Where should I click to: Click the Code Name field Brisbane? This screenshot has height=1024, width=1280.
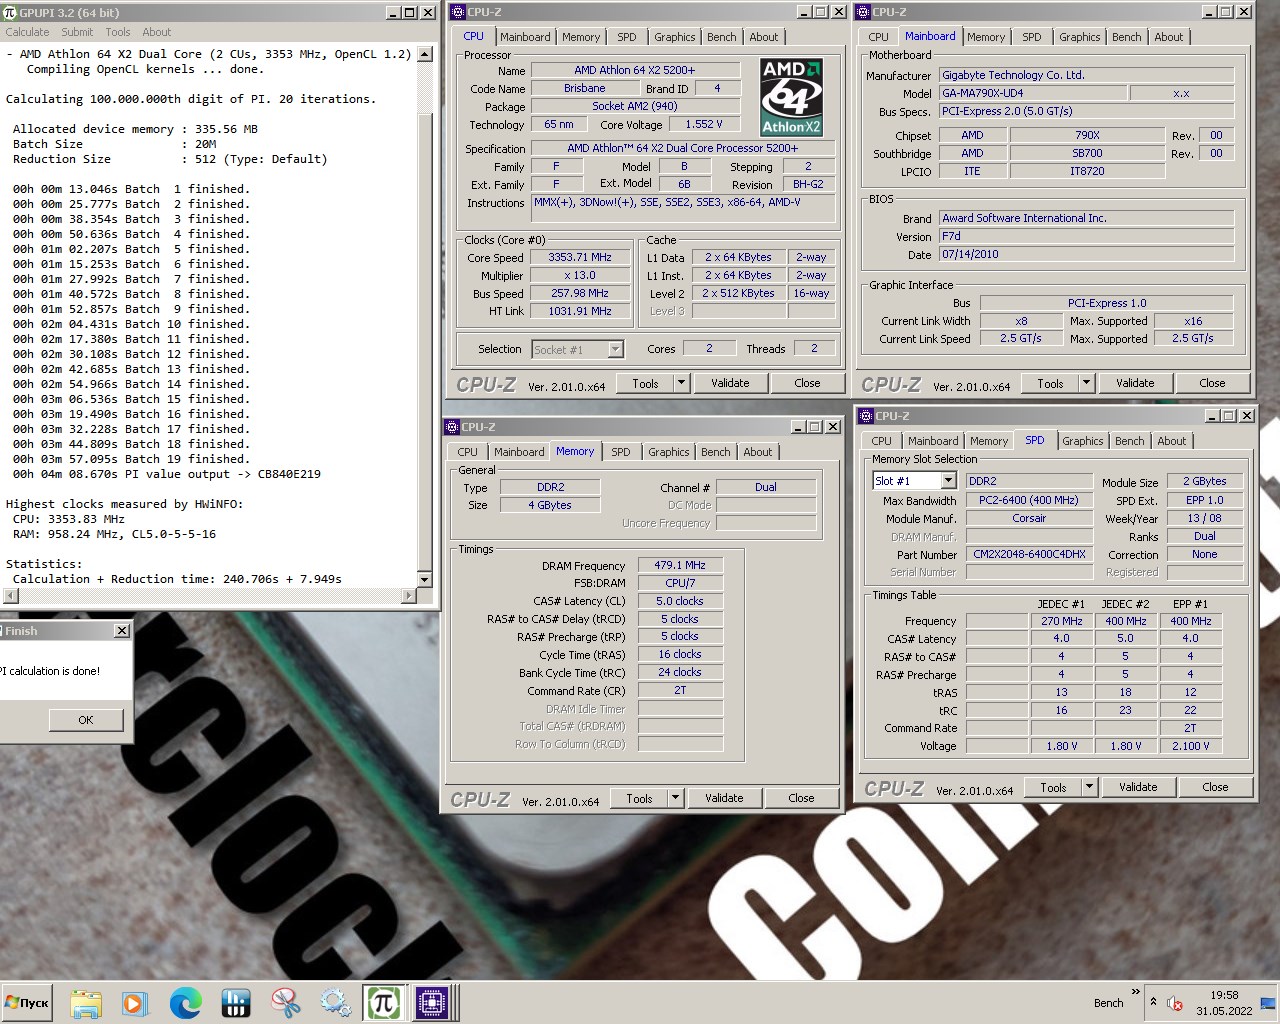[584, 88]
